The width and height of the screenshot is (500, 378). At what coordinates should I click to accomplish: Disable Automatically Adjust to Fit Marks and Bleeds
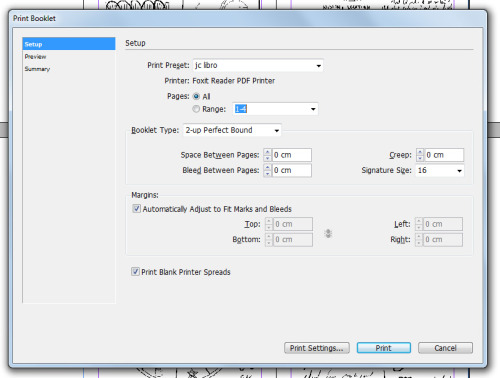pos(136,209)
